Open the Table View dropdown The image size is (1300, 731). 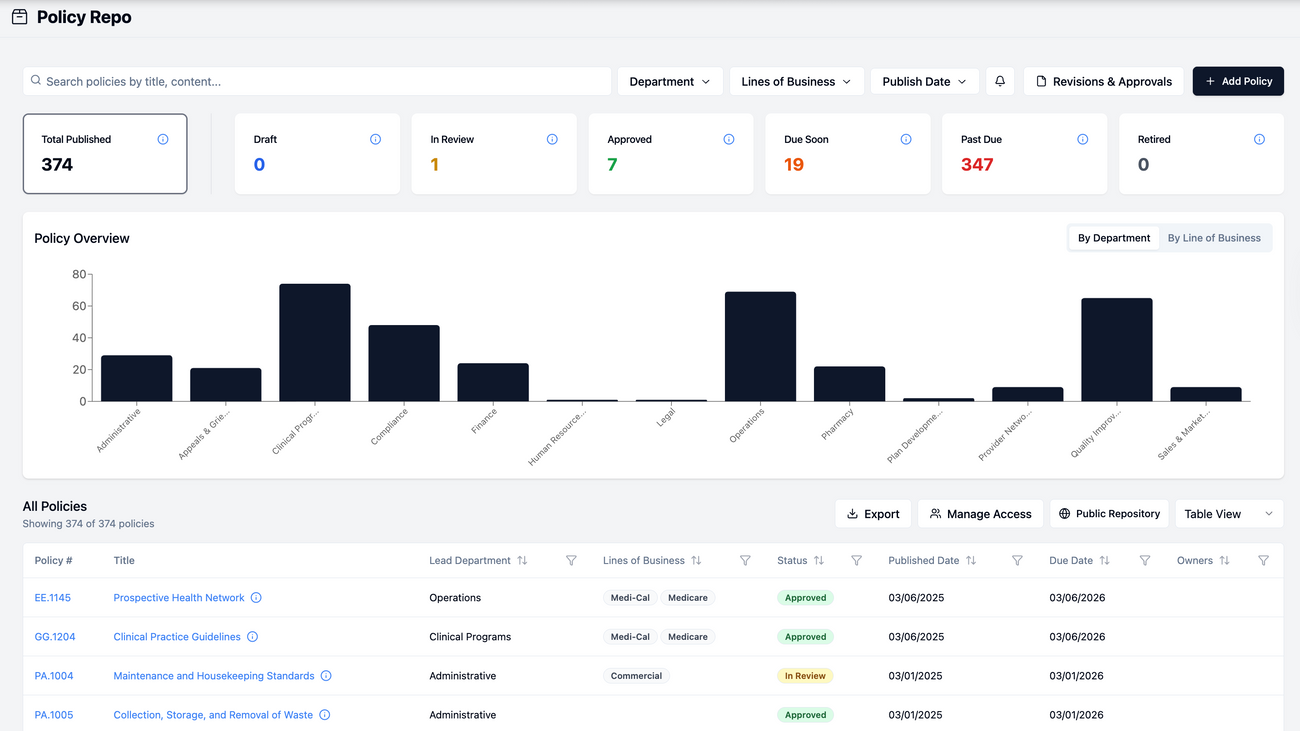click(x=1228, y=513)
